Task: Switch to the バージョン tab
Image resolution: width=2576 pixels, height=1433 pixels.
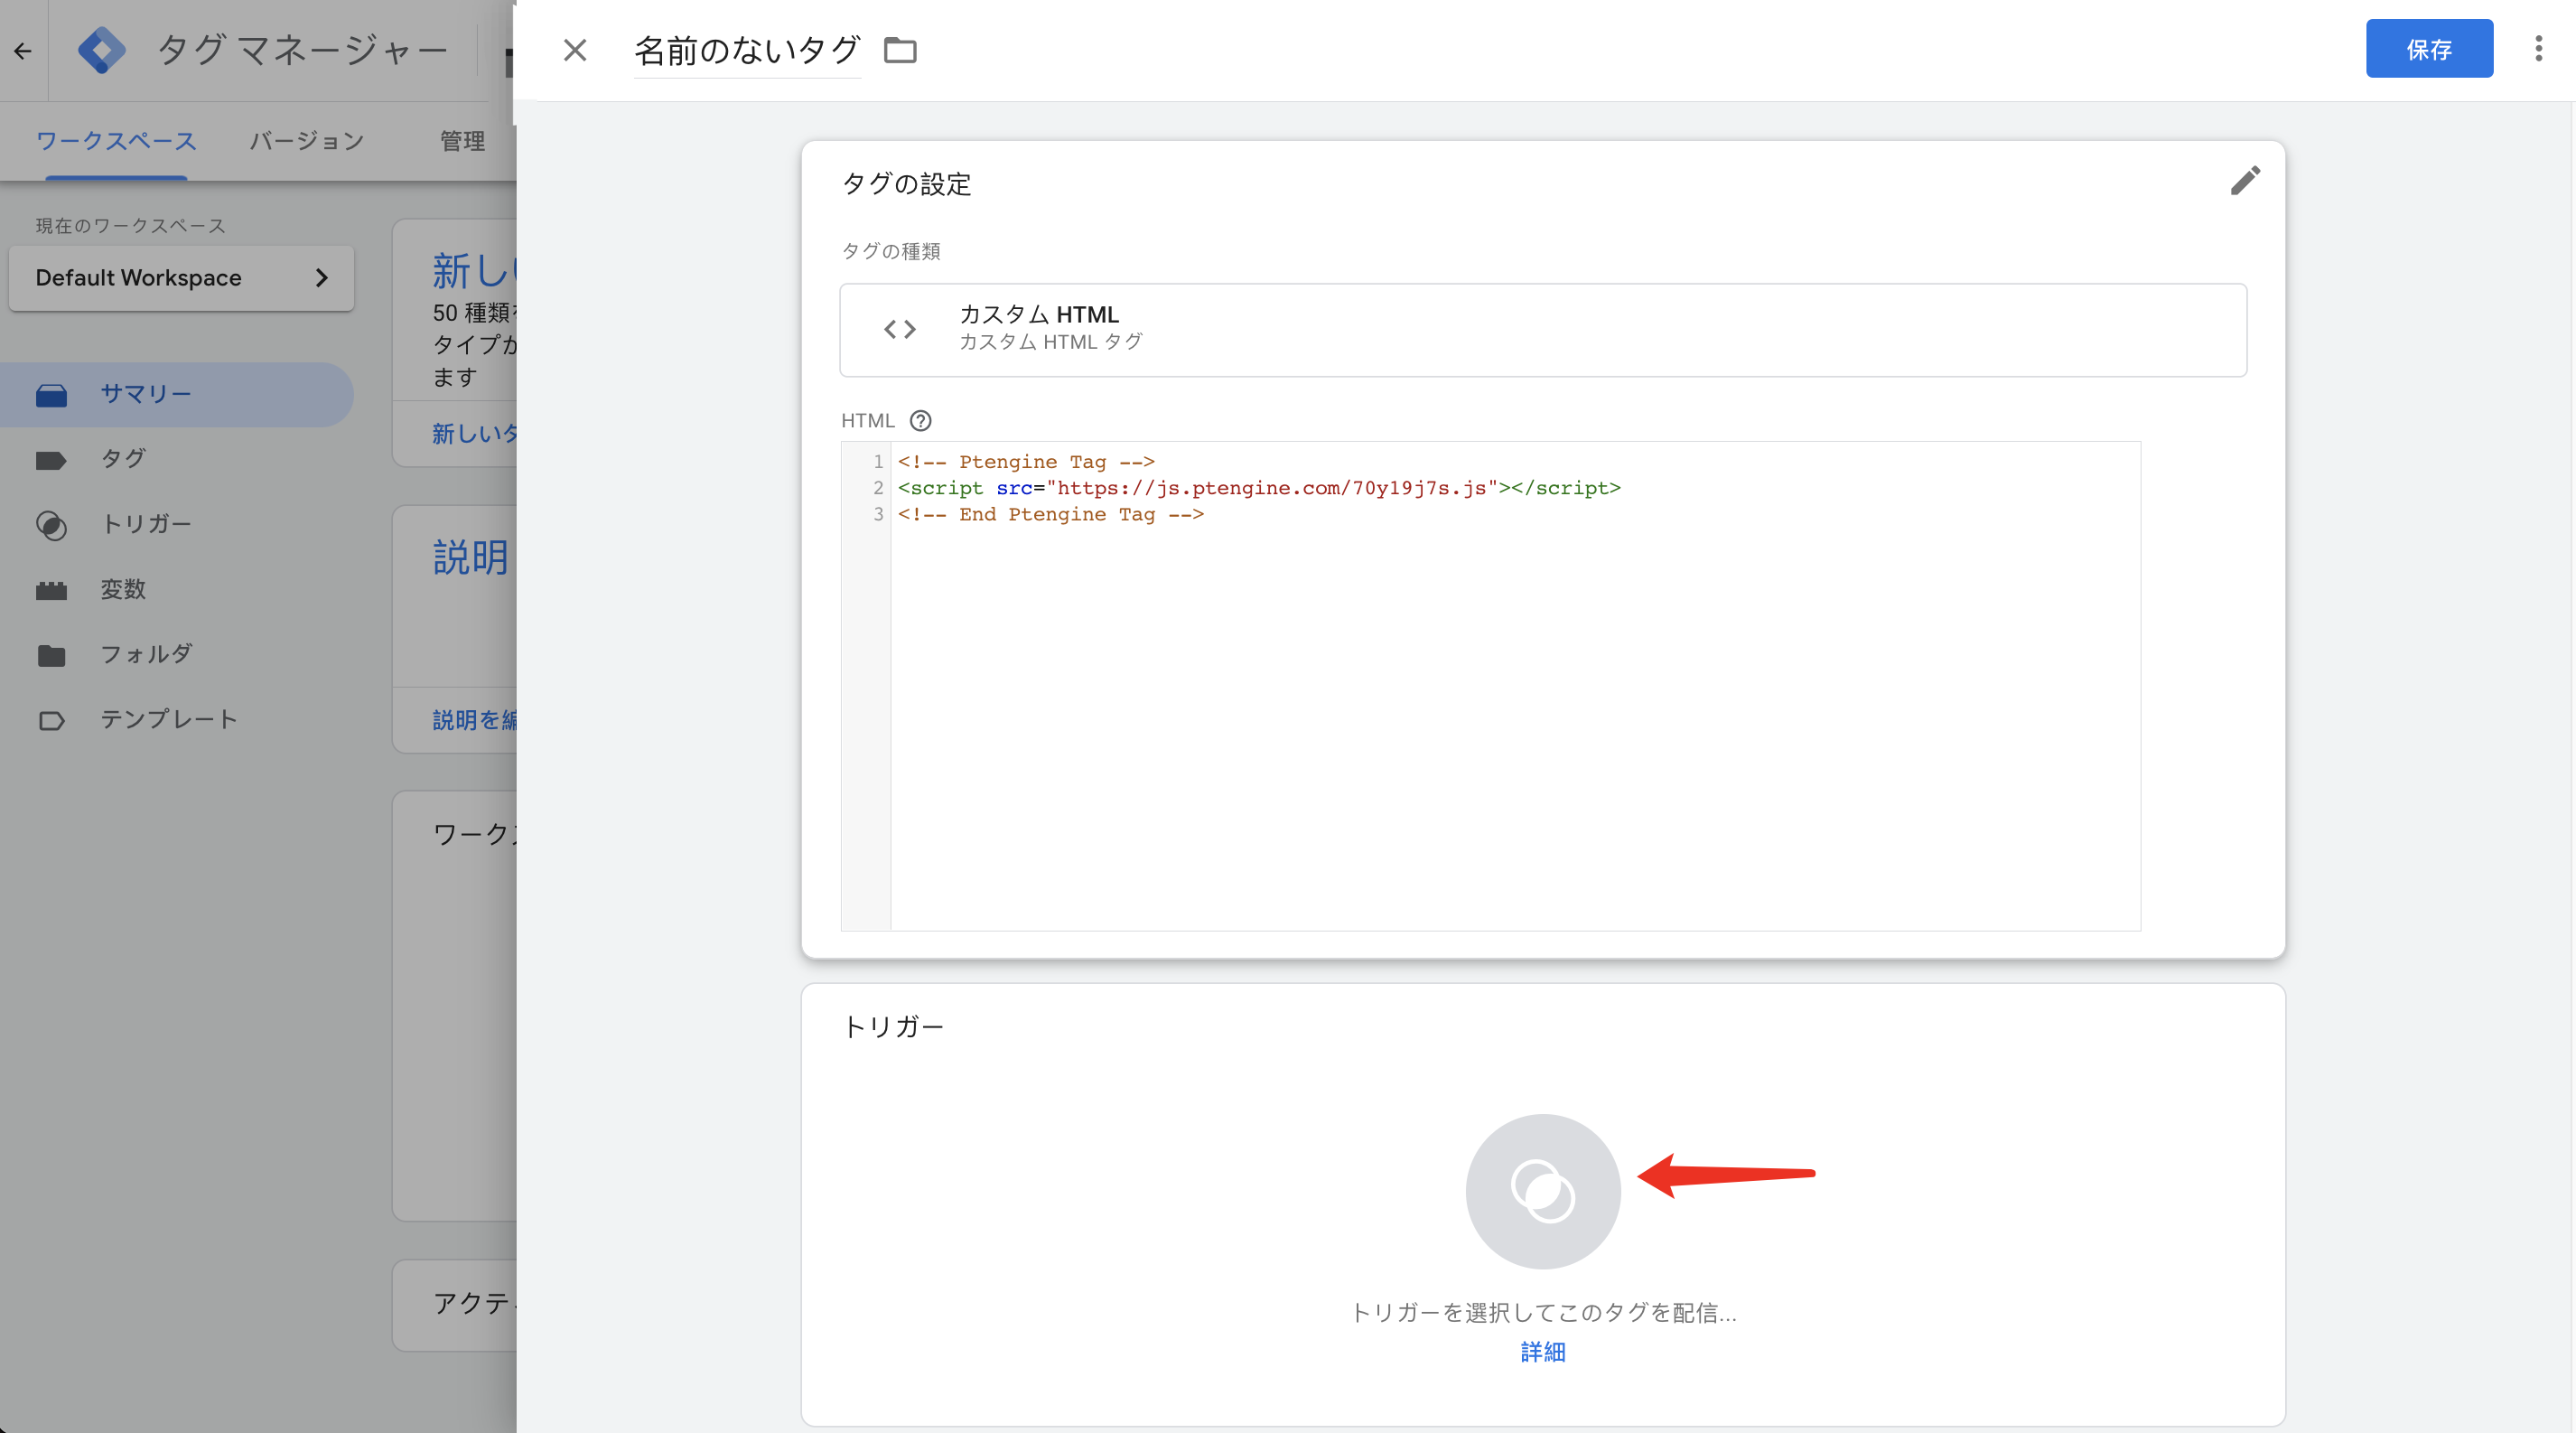Action: [x=307, y=141]
